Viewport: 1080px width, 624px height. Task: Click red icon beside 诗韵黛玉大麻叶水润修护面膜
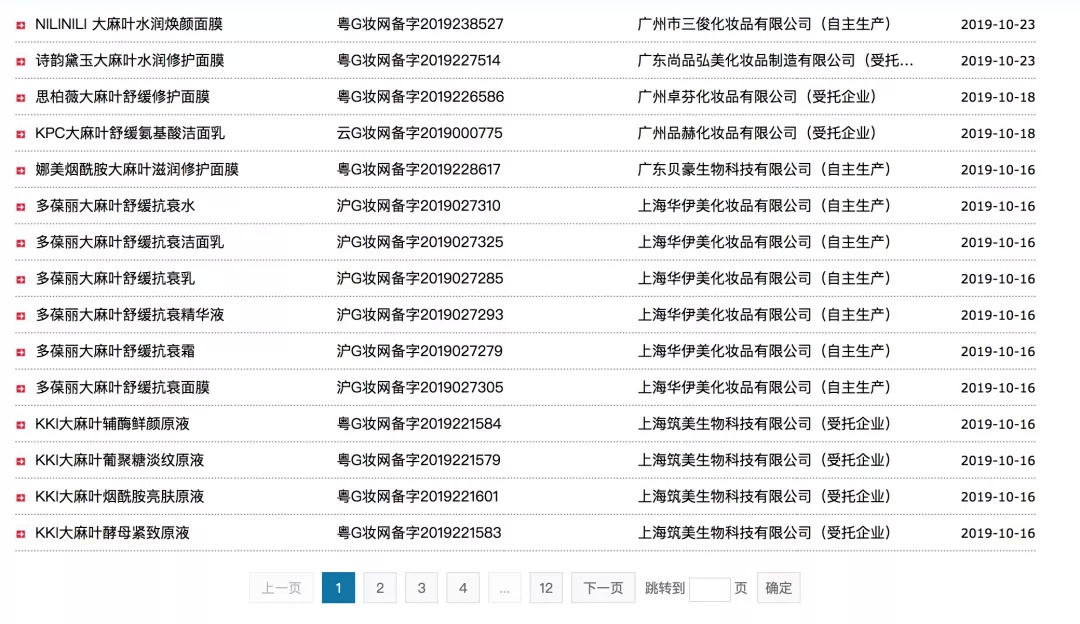click(x=21, y=61)
